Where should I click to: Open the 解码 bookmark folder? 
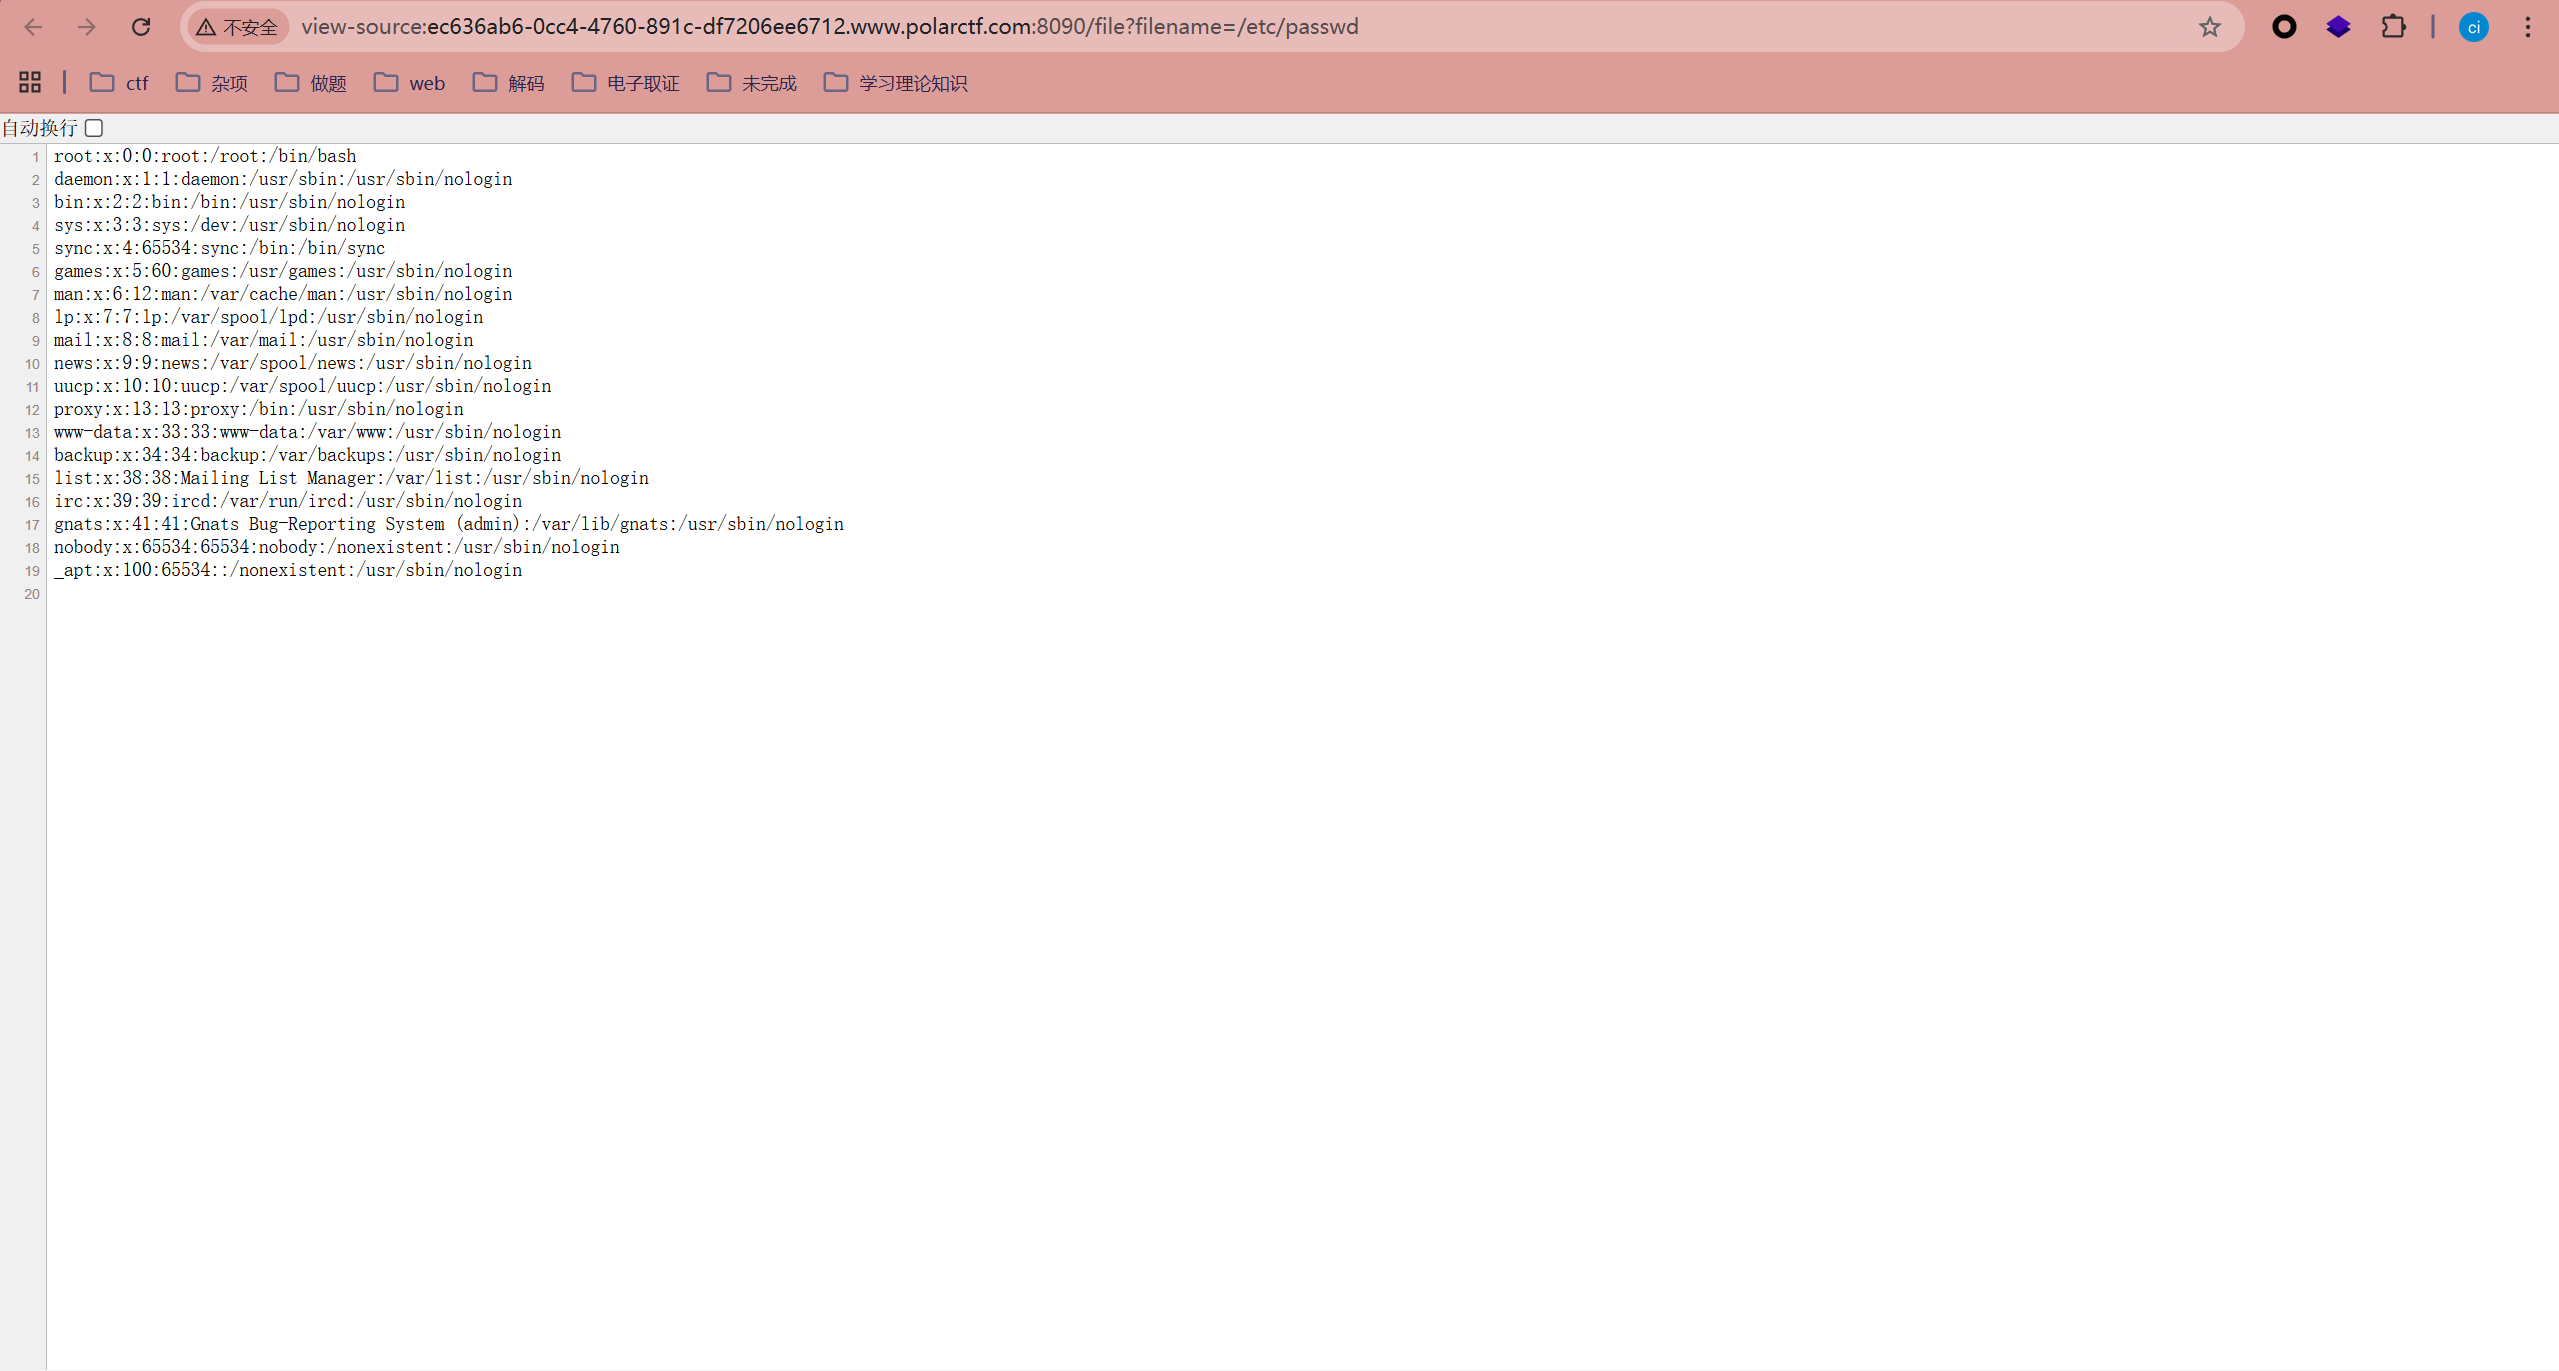[x=509, y=83]
